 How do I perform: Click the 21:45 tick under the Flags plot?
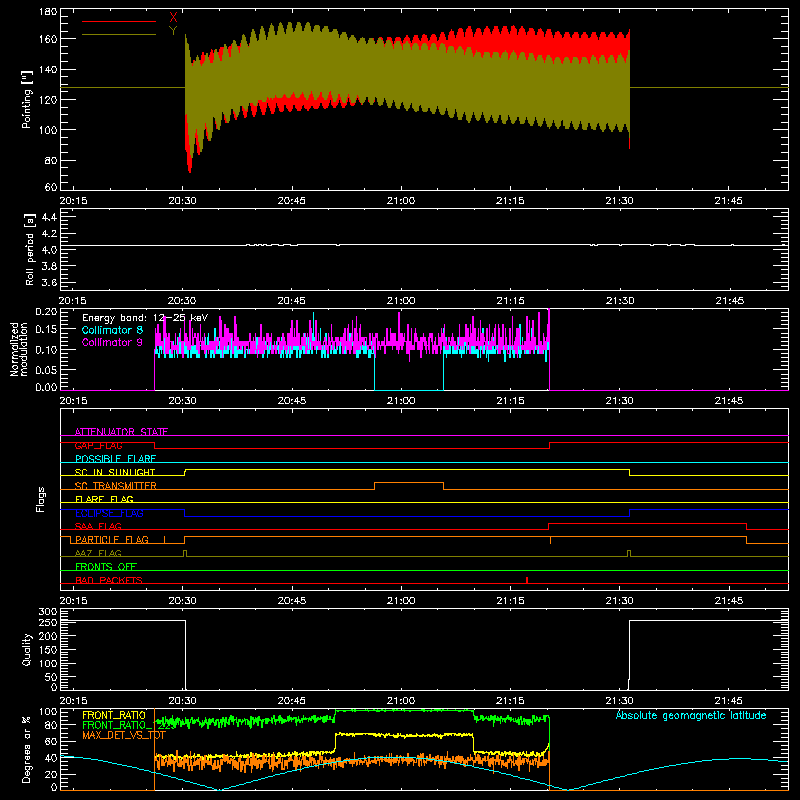tap(729, 601)
